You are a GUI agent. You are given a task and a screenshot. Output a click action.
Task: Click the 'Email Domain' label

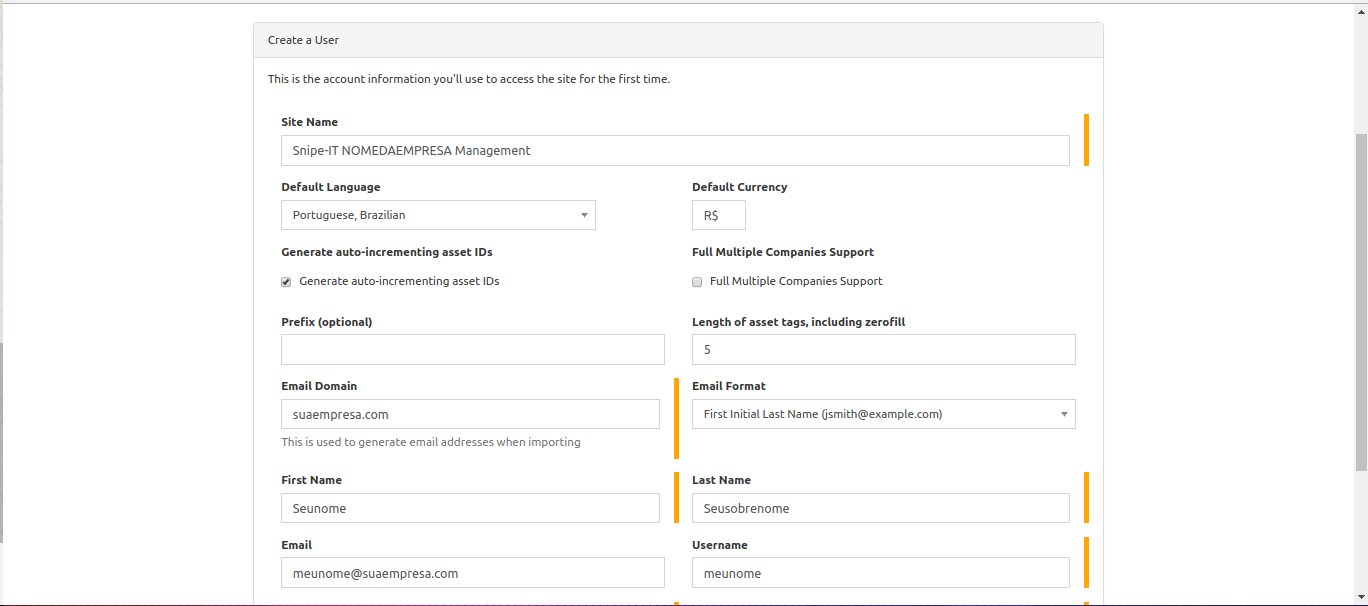point(319,386)
